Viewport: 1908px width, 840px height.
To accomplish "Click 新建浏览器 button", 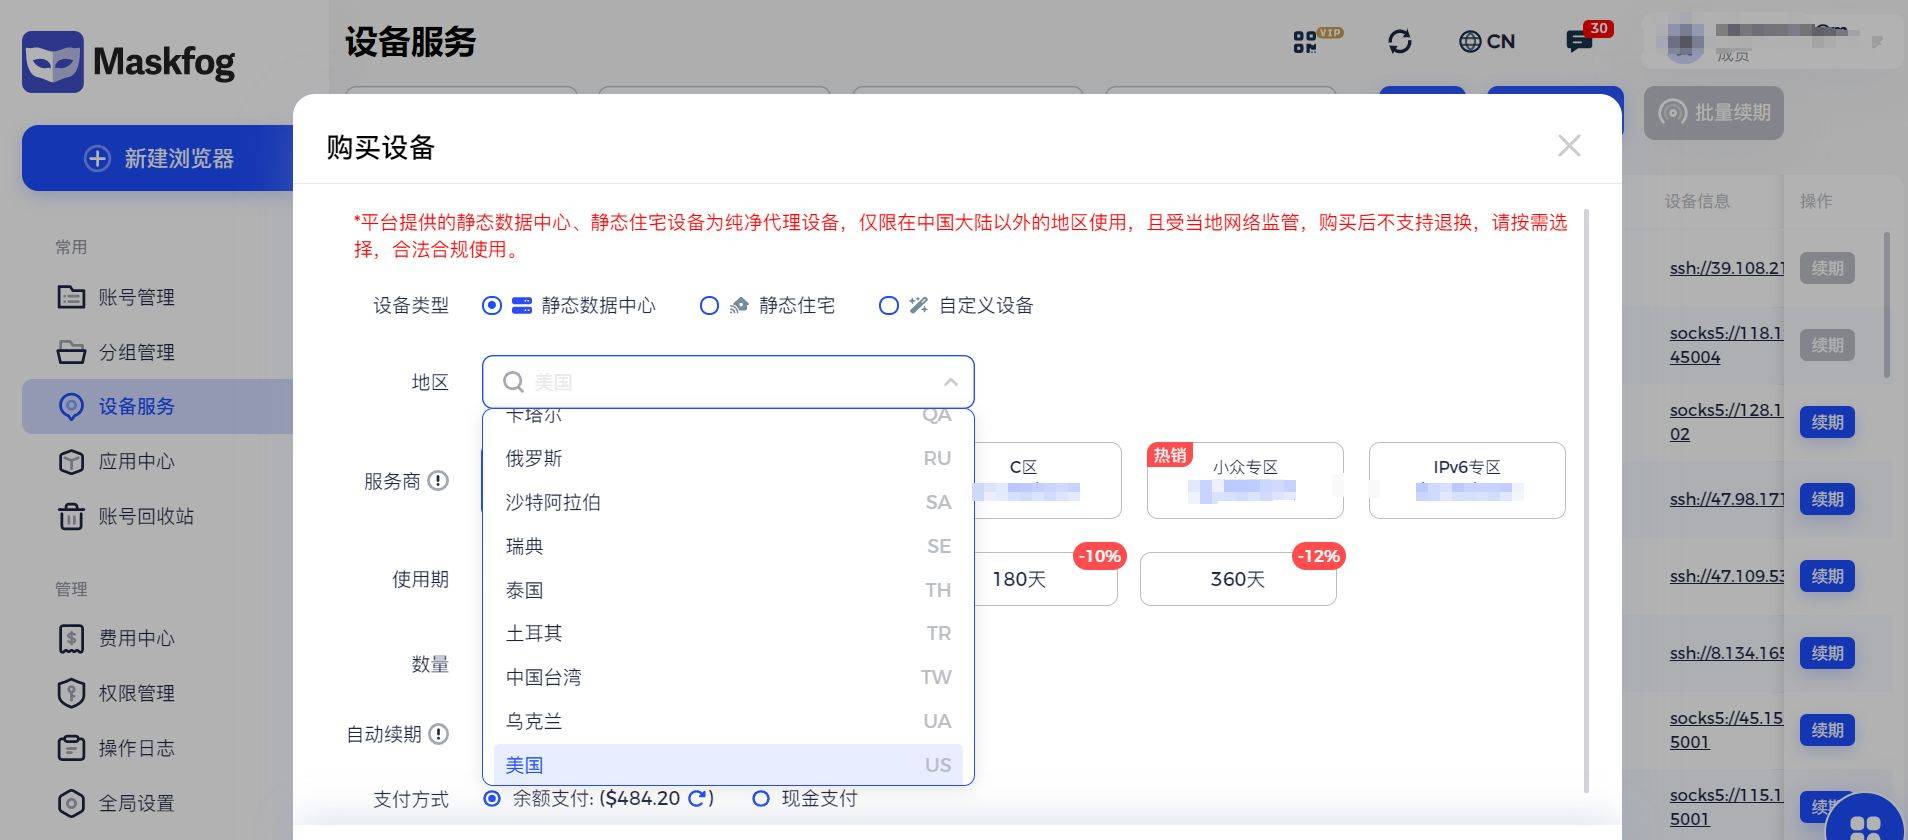I will click(x=158, y=158).
